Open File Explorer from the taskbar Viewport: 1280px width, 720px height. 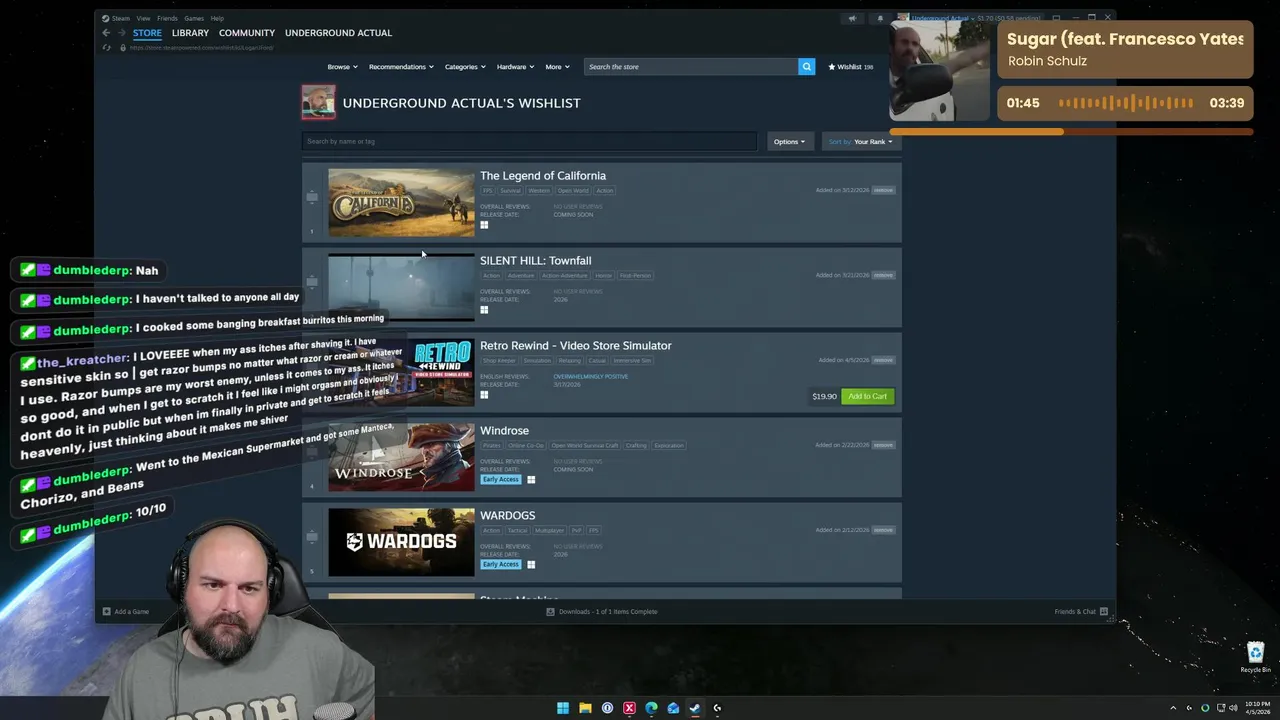pyautogui.click(x=585, y=708)
